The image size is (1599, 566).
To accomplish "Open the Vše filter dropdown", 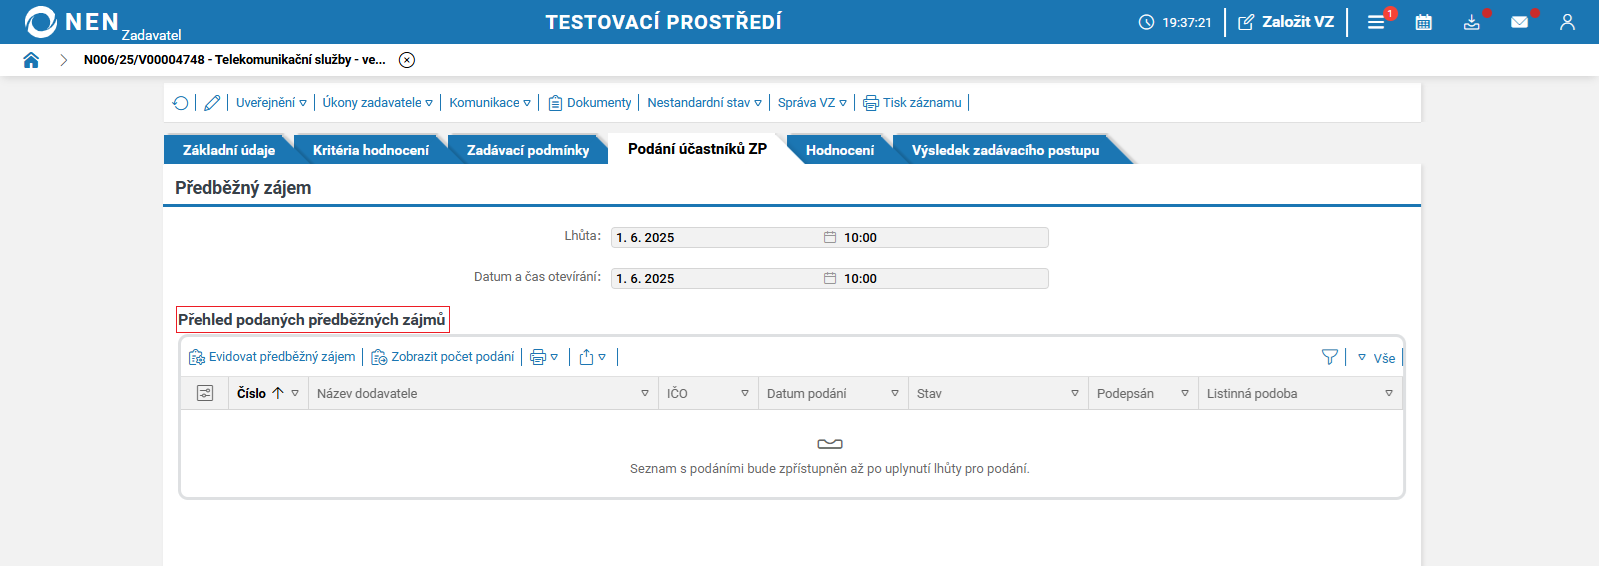I will coord(1376,358).
